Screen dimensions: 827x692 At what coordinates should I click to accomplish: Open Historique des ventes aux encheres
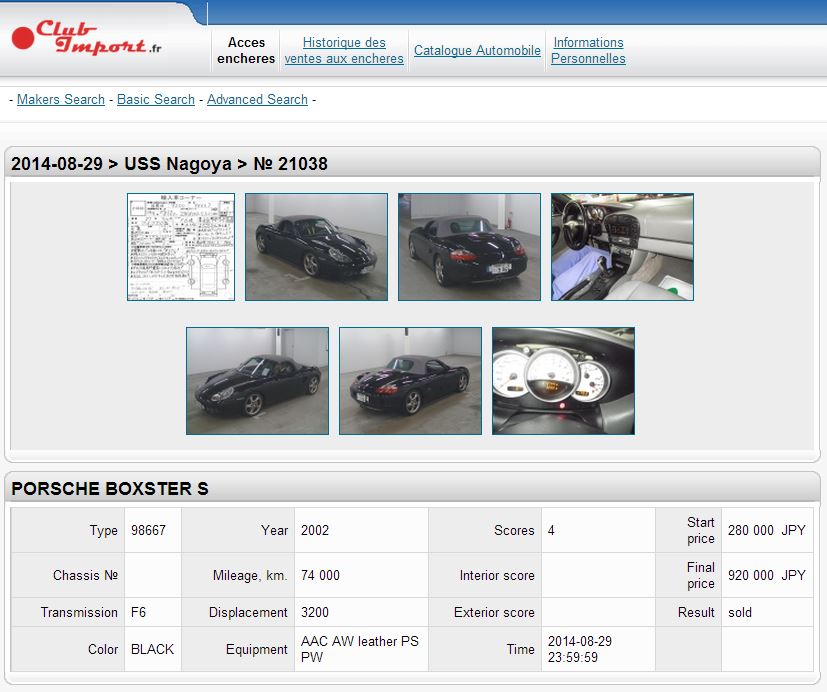pos(344,50)
